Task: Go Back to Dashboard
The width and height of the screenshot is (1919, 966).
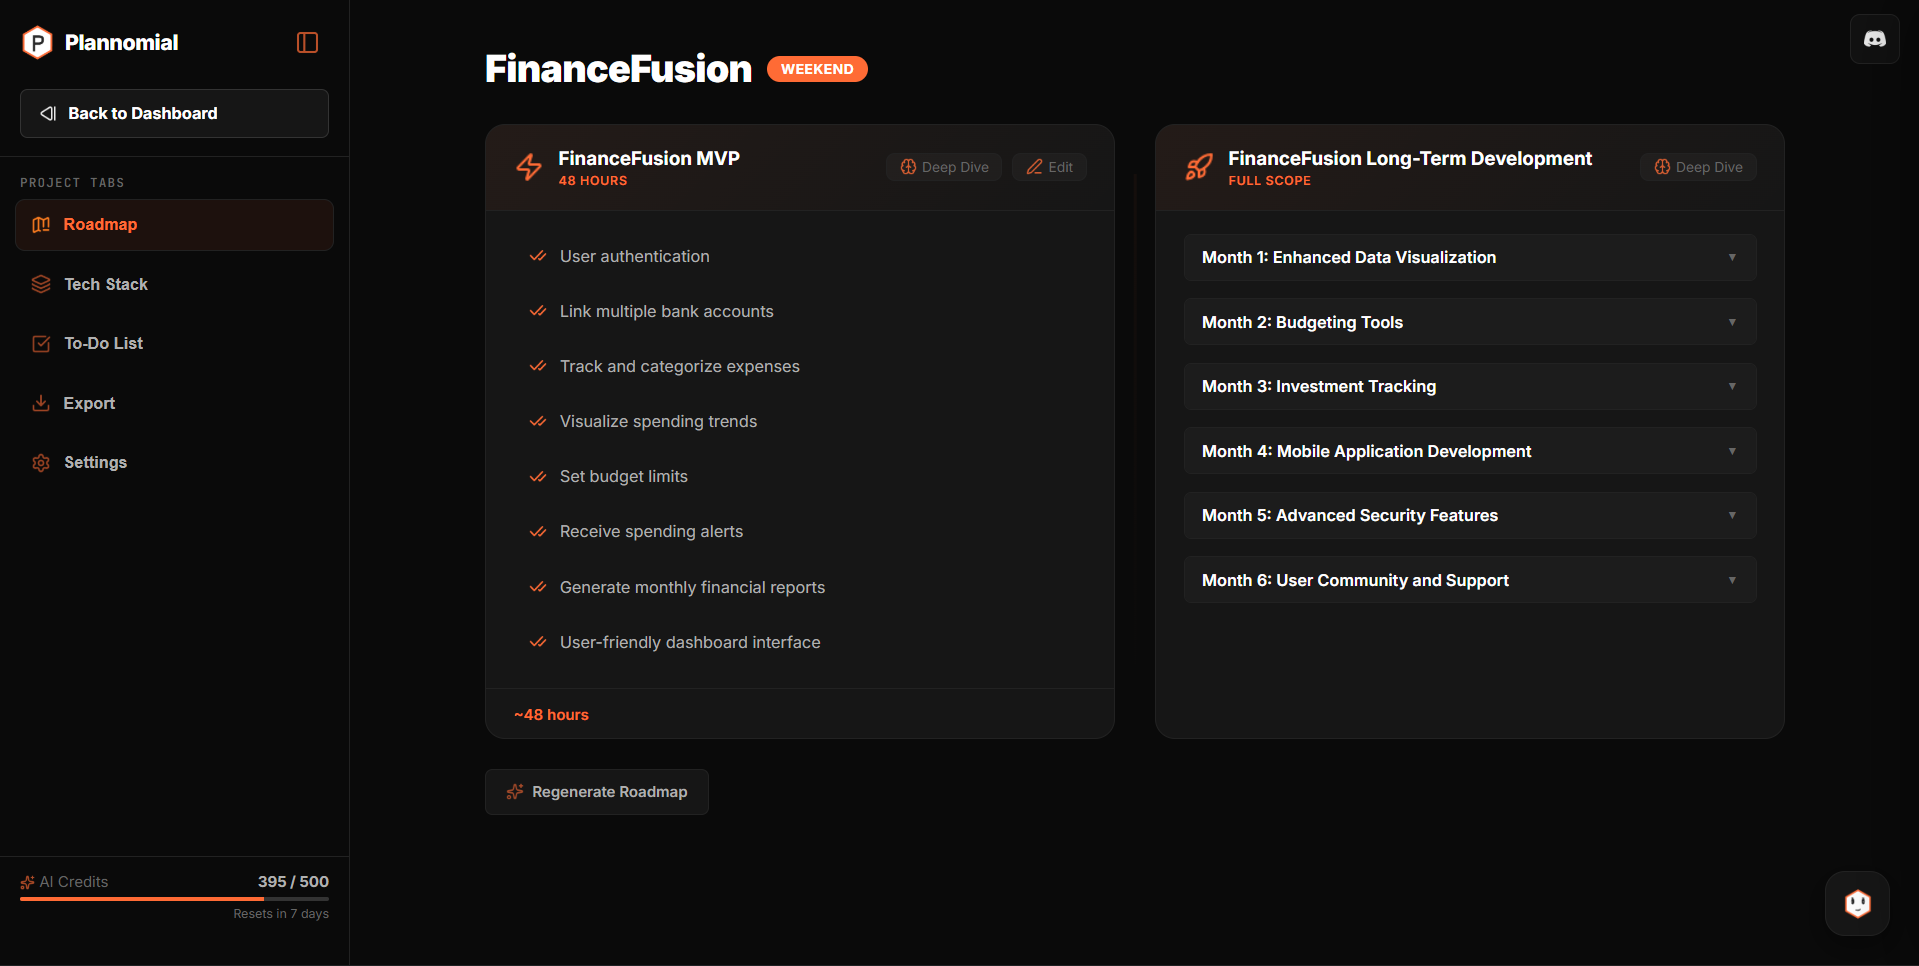Action: click(x=174, y=113)
